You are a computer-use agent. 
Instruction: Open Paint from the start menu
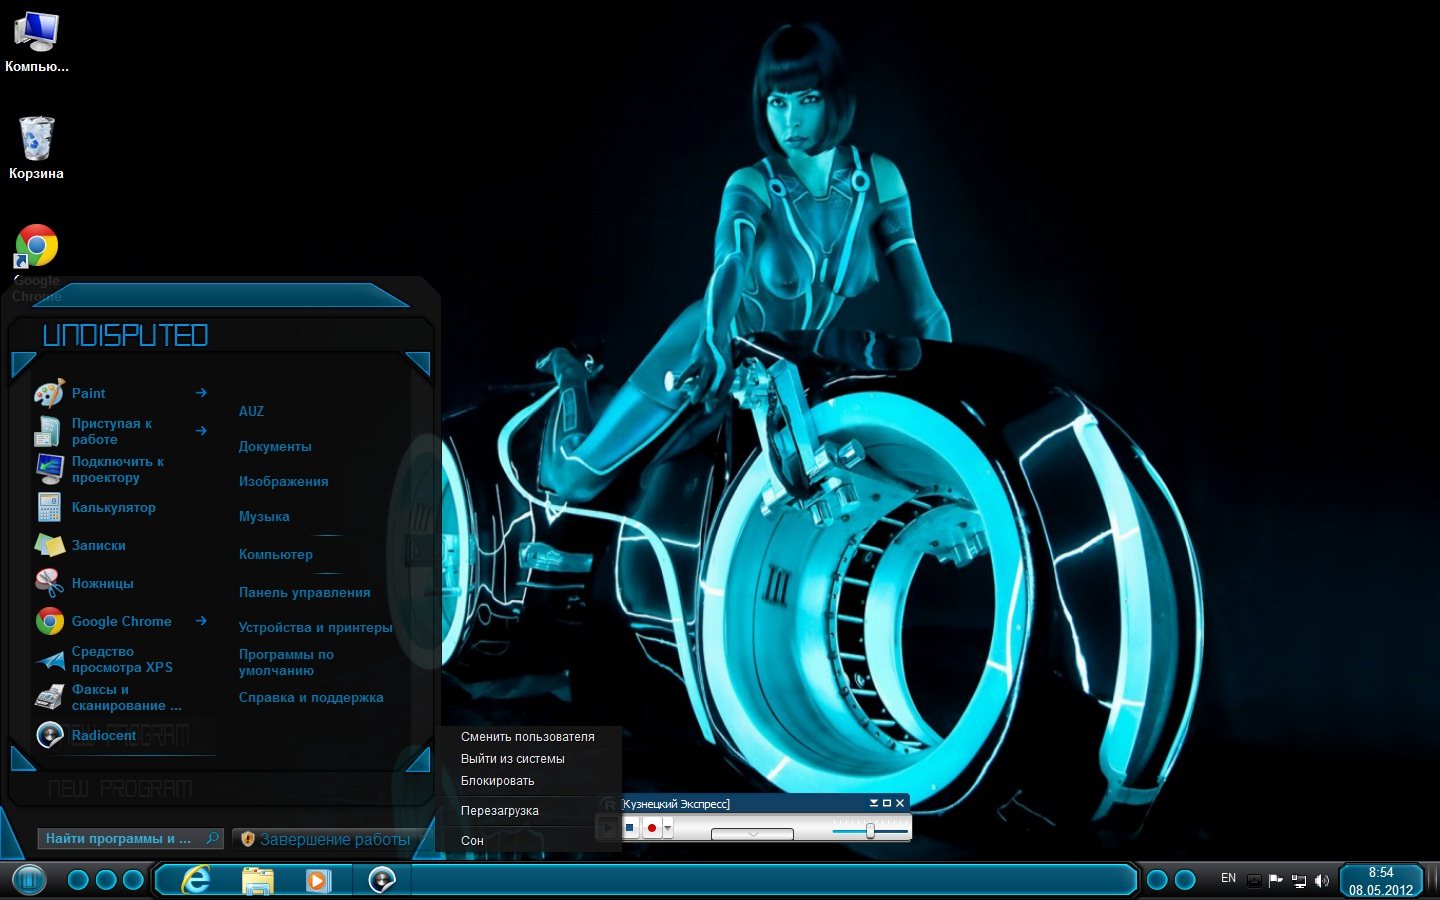88,394
